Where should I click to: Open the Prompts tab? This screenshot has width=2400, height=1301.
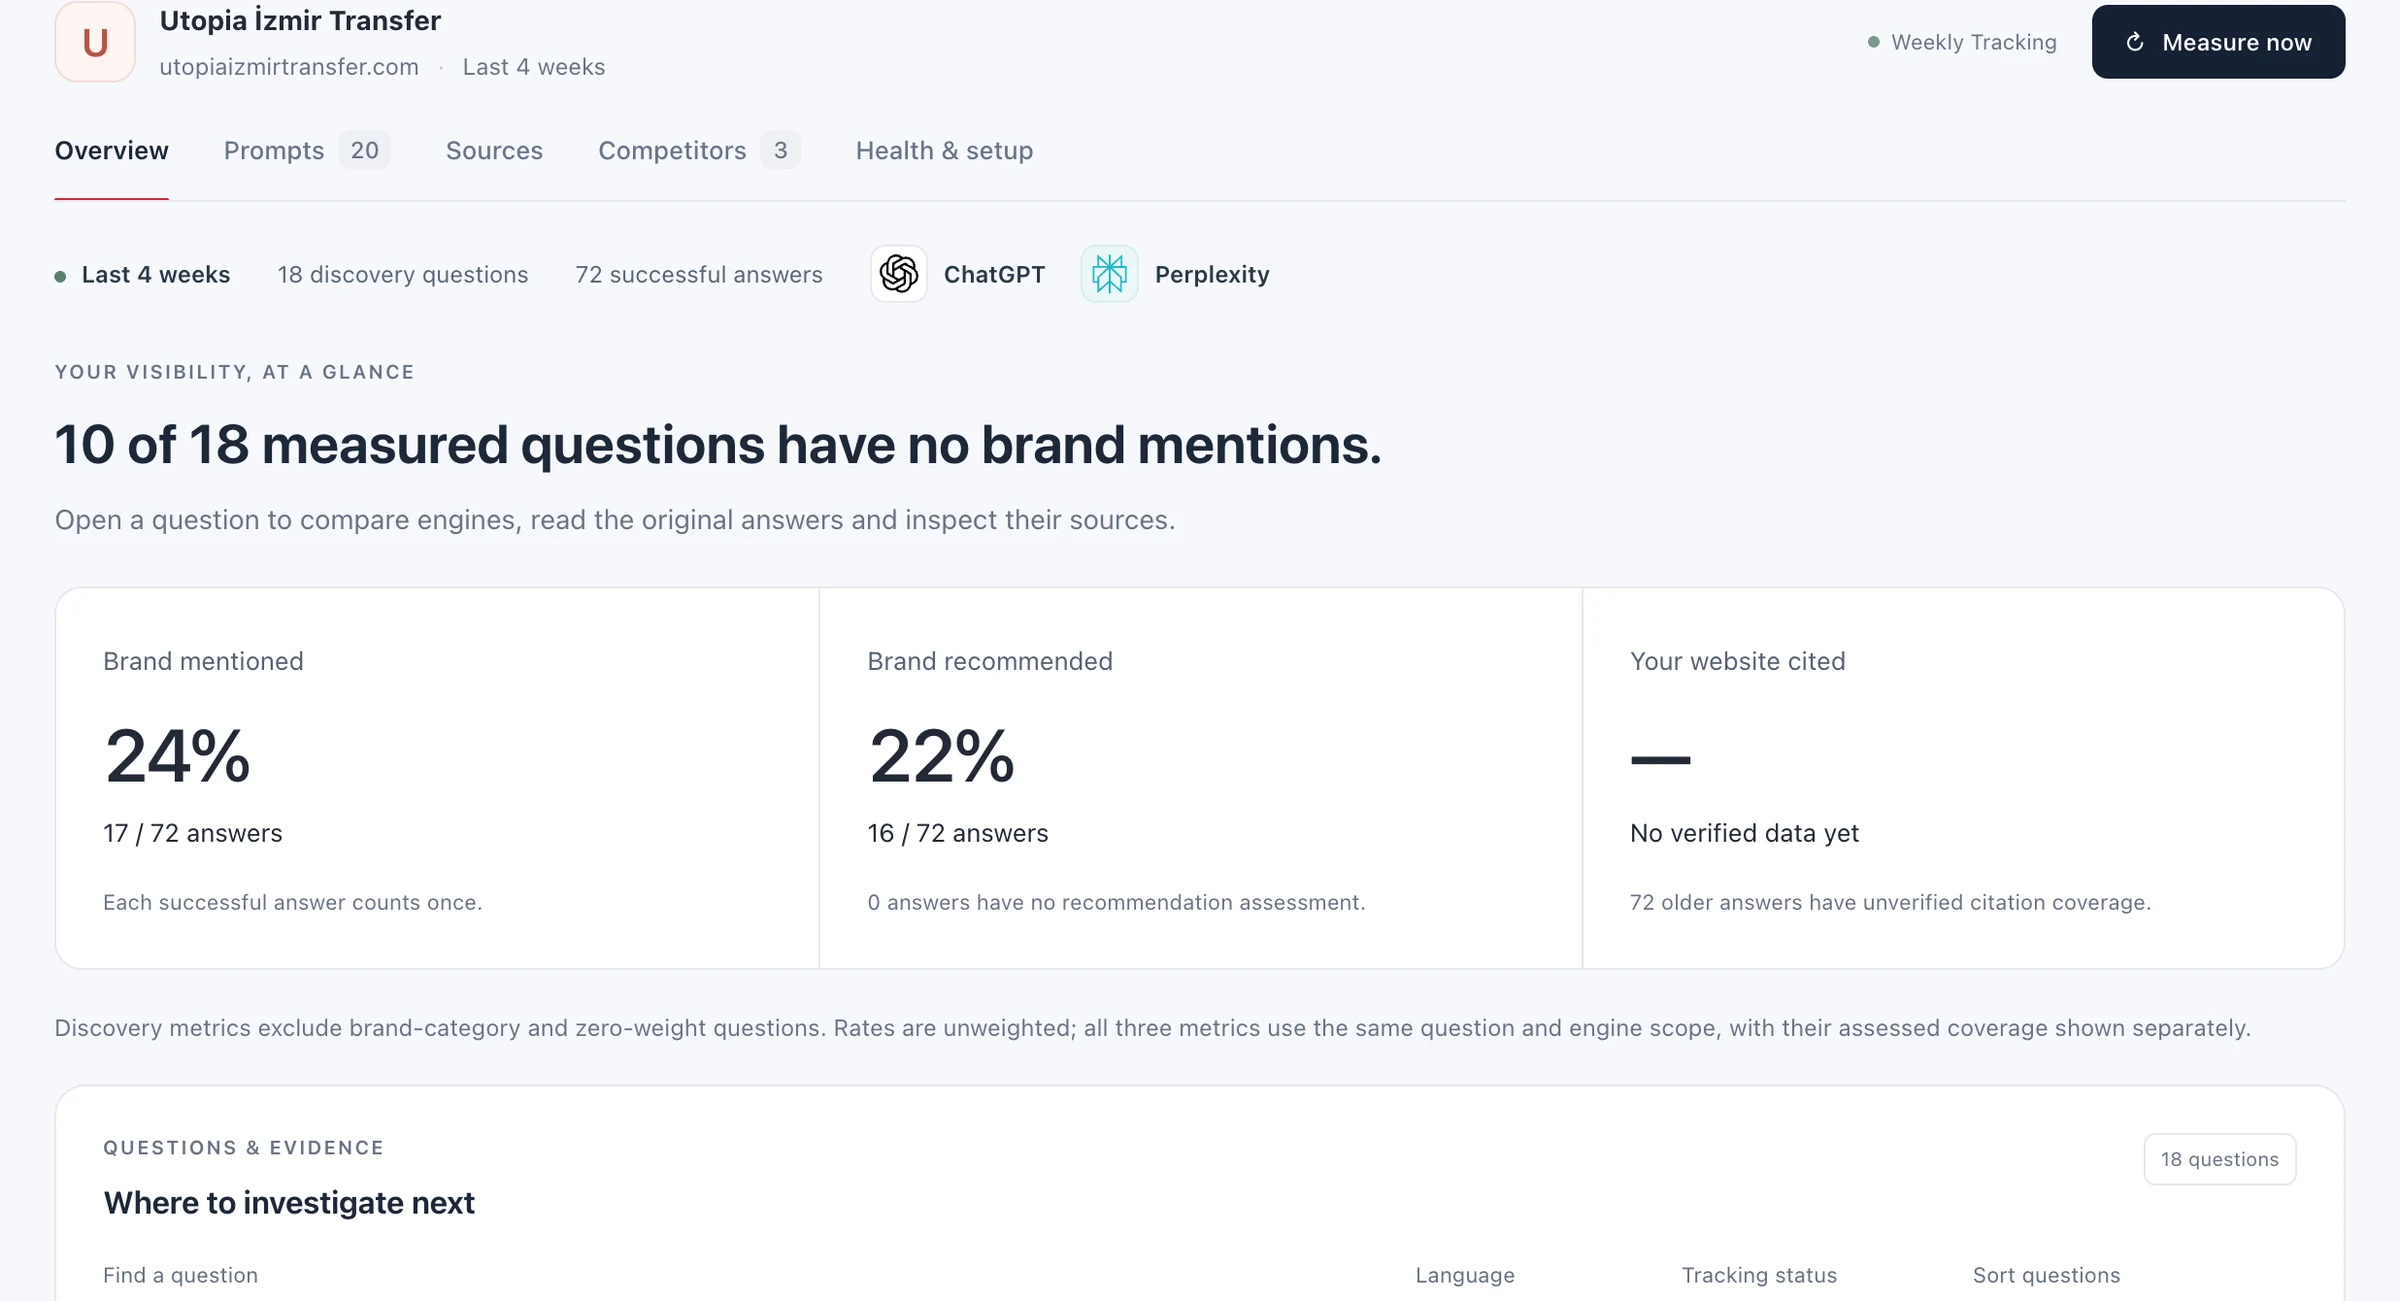point(306,150)
